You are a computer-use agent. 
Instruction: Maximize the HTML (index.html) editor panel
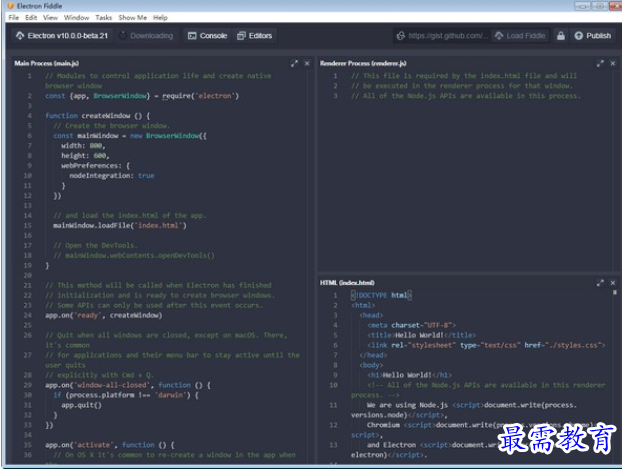click(600, 283)
